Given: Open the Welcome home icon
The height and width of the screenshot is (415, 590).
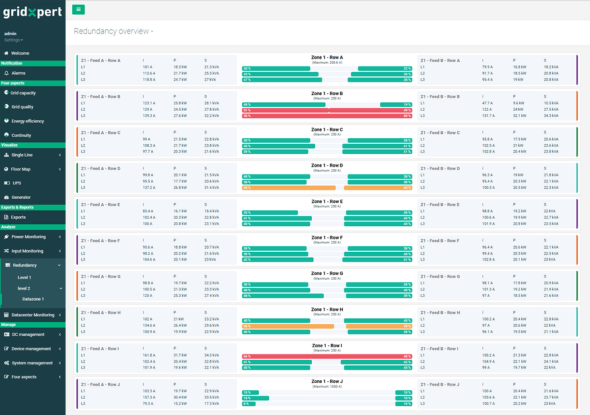Looking at the screenshot, I should click(6, 53).
